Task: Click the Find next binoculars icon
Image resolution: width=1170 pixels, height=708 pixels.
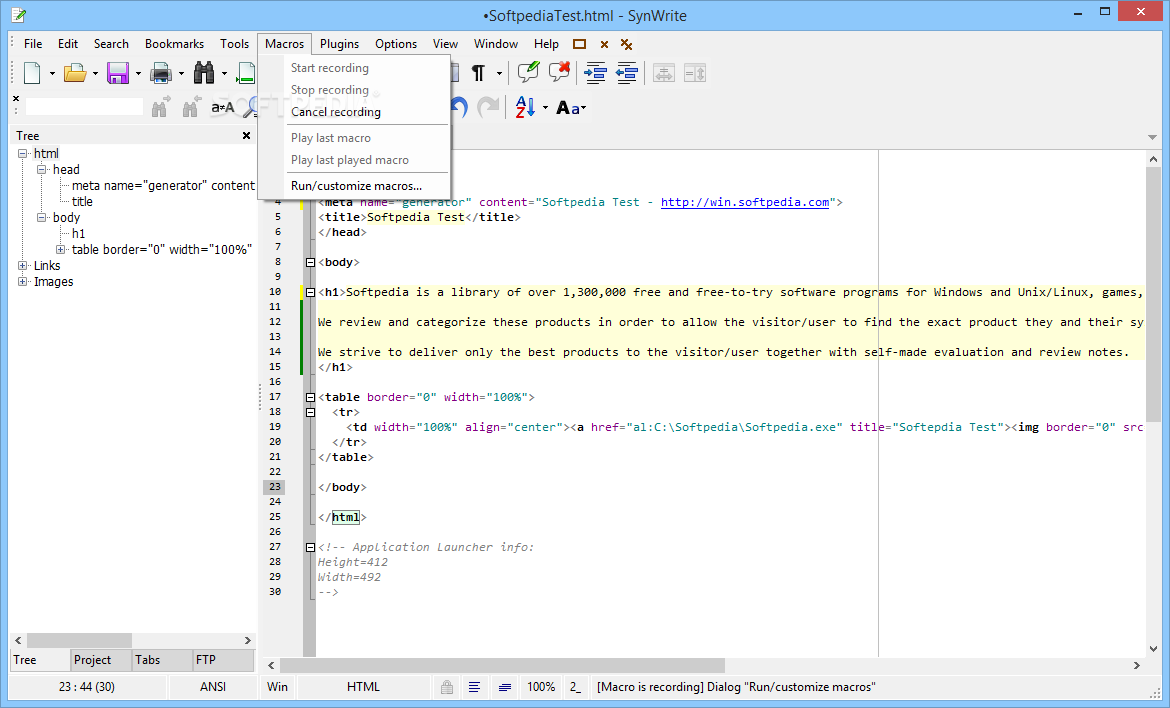Action: pos(160,107)
